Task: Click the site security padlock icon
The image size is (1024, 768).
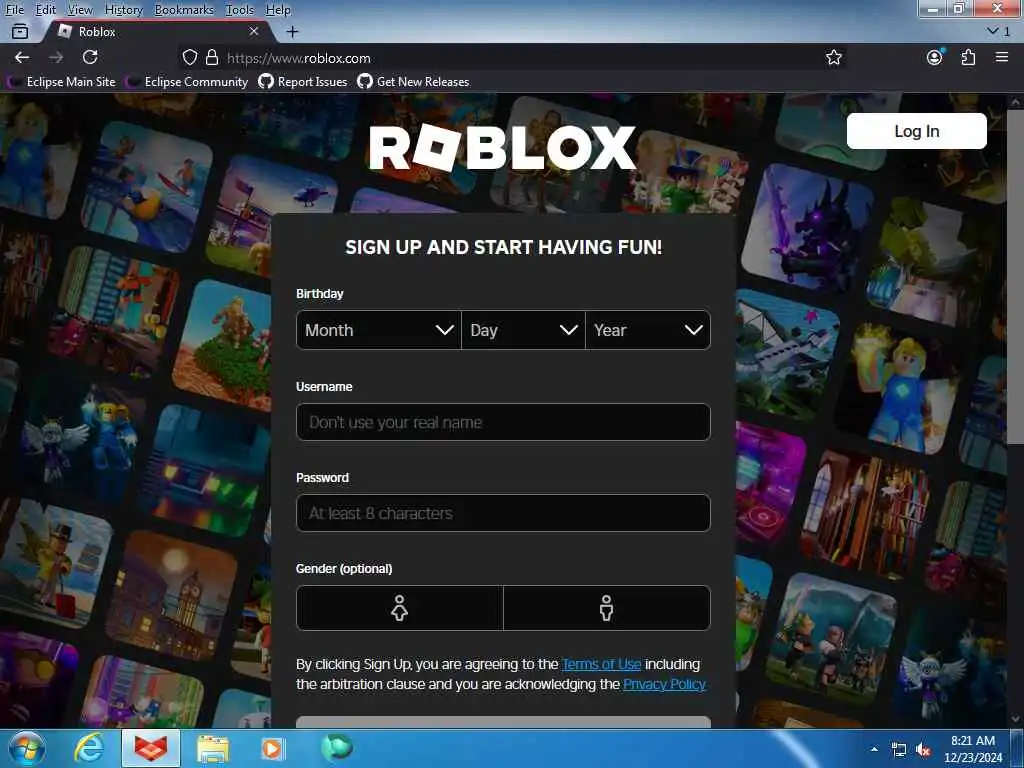Action: click(212, 57)
